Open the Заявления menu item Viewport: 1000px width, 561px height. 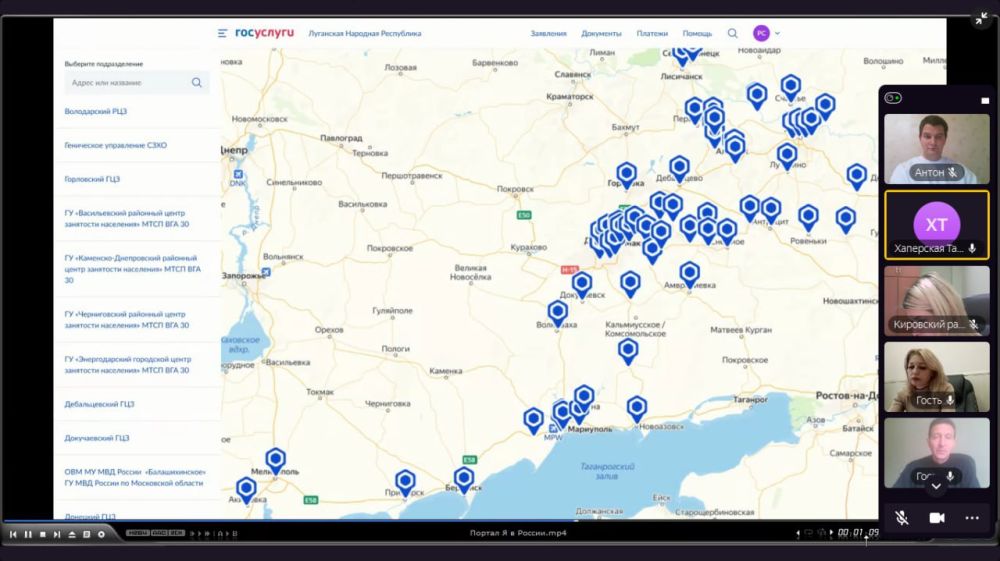(548, 33)
